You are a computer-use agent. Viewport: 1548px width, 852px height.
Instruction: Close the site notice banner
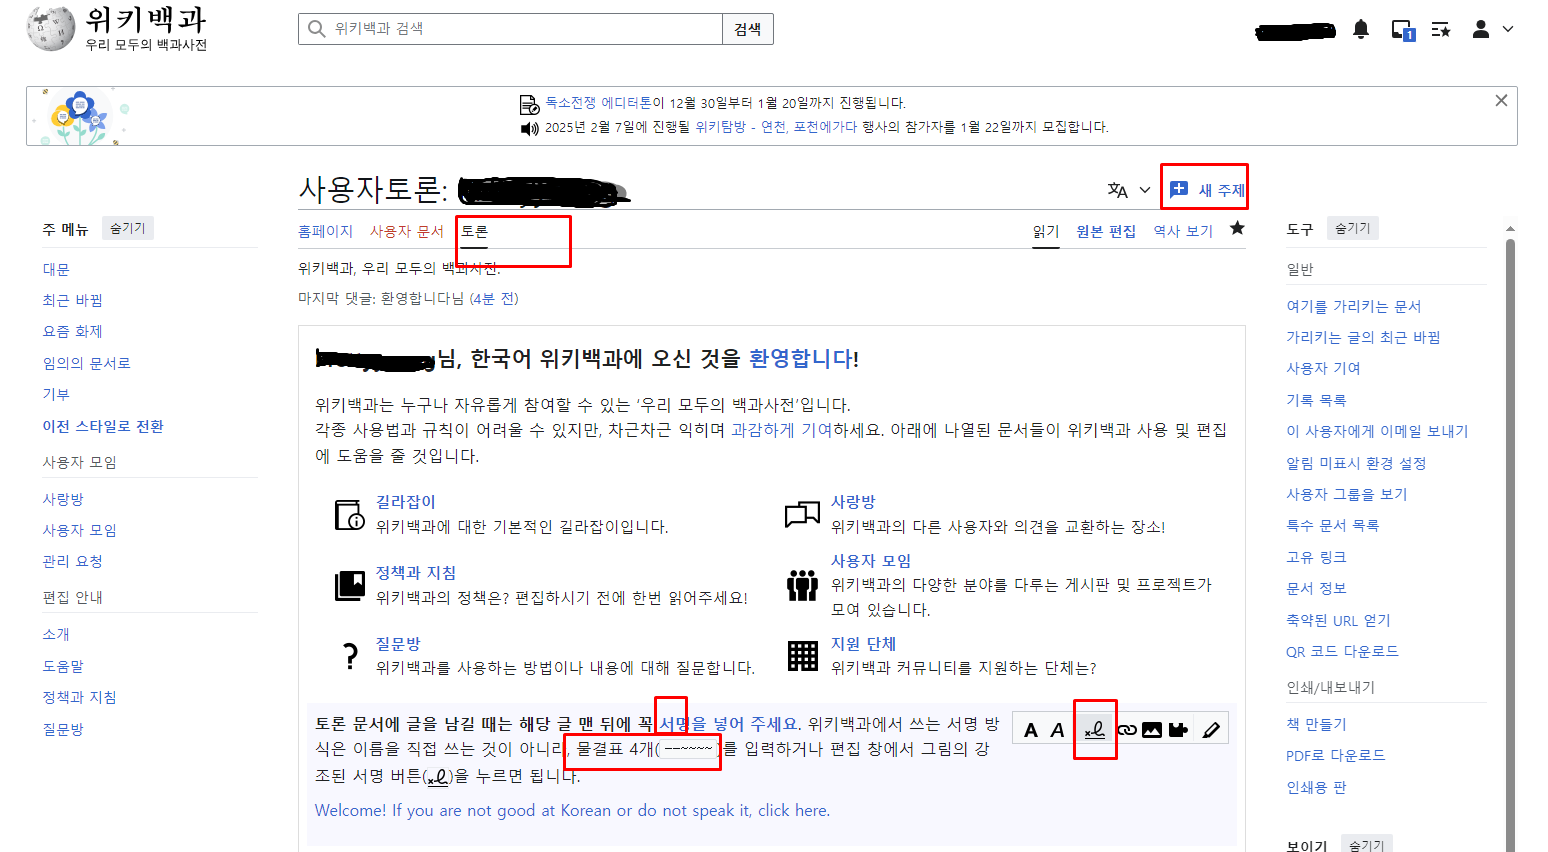[1501, 101]
